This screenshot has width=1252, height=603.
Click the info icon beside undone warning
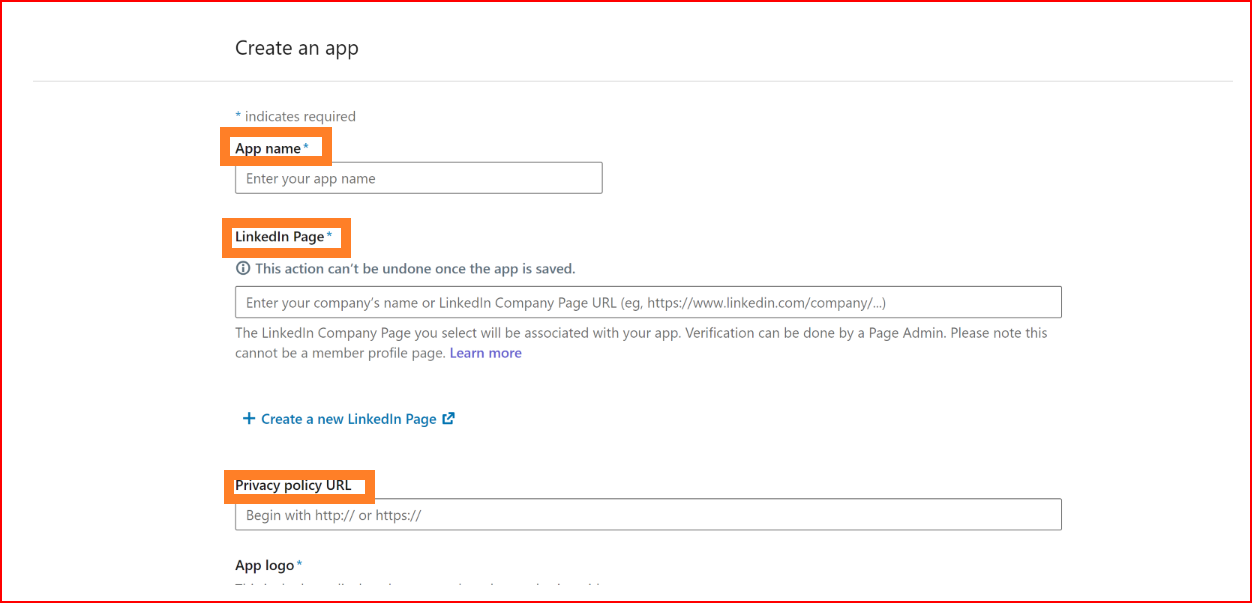(242, 268)
